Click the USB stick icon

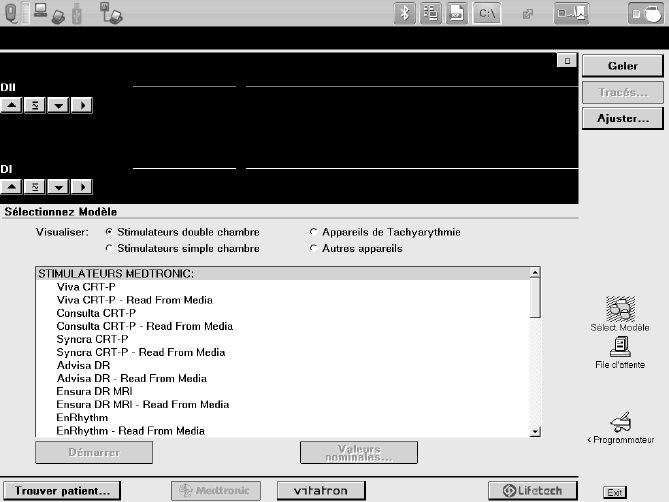[x=77, y=13]
